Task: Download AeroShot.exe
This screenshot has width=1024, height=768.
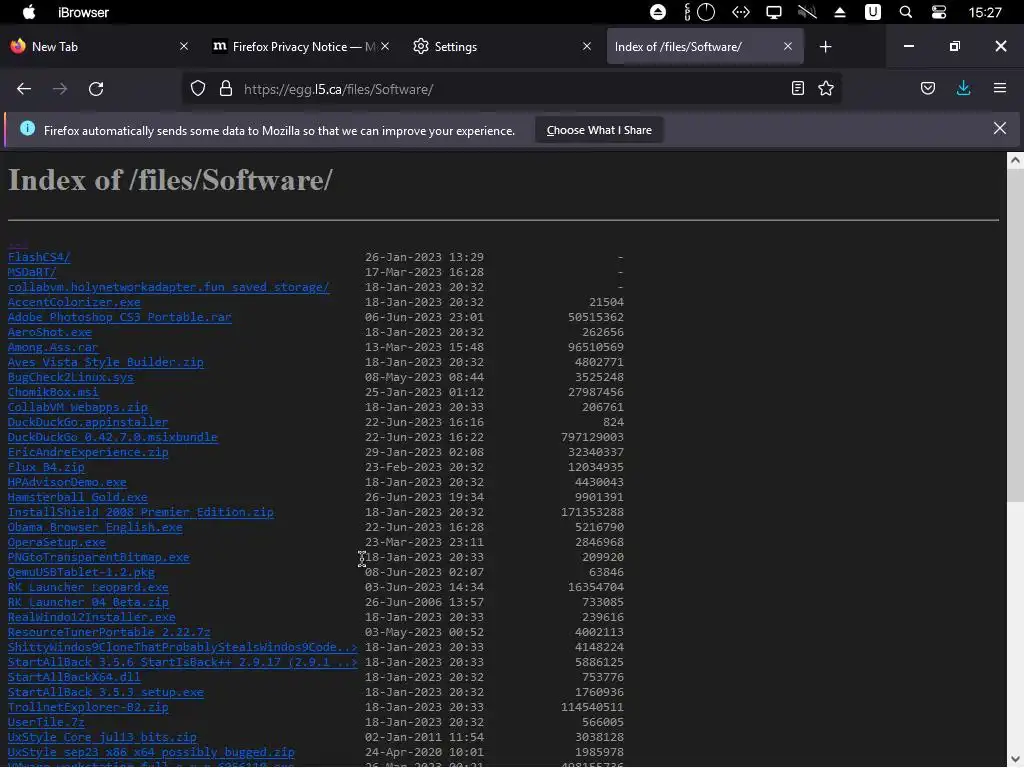Action: (50, 332)
